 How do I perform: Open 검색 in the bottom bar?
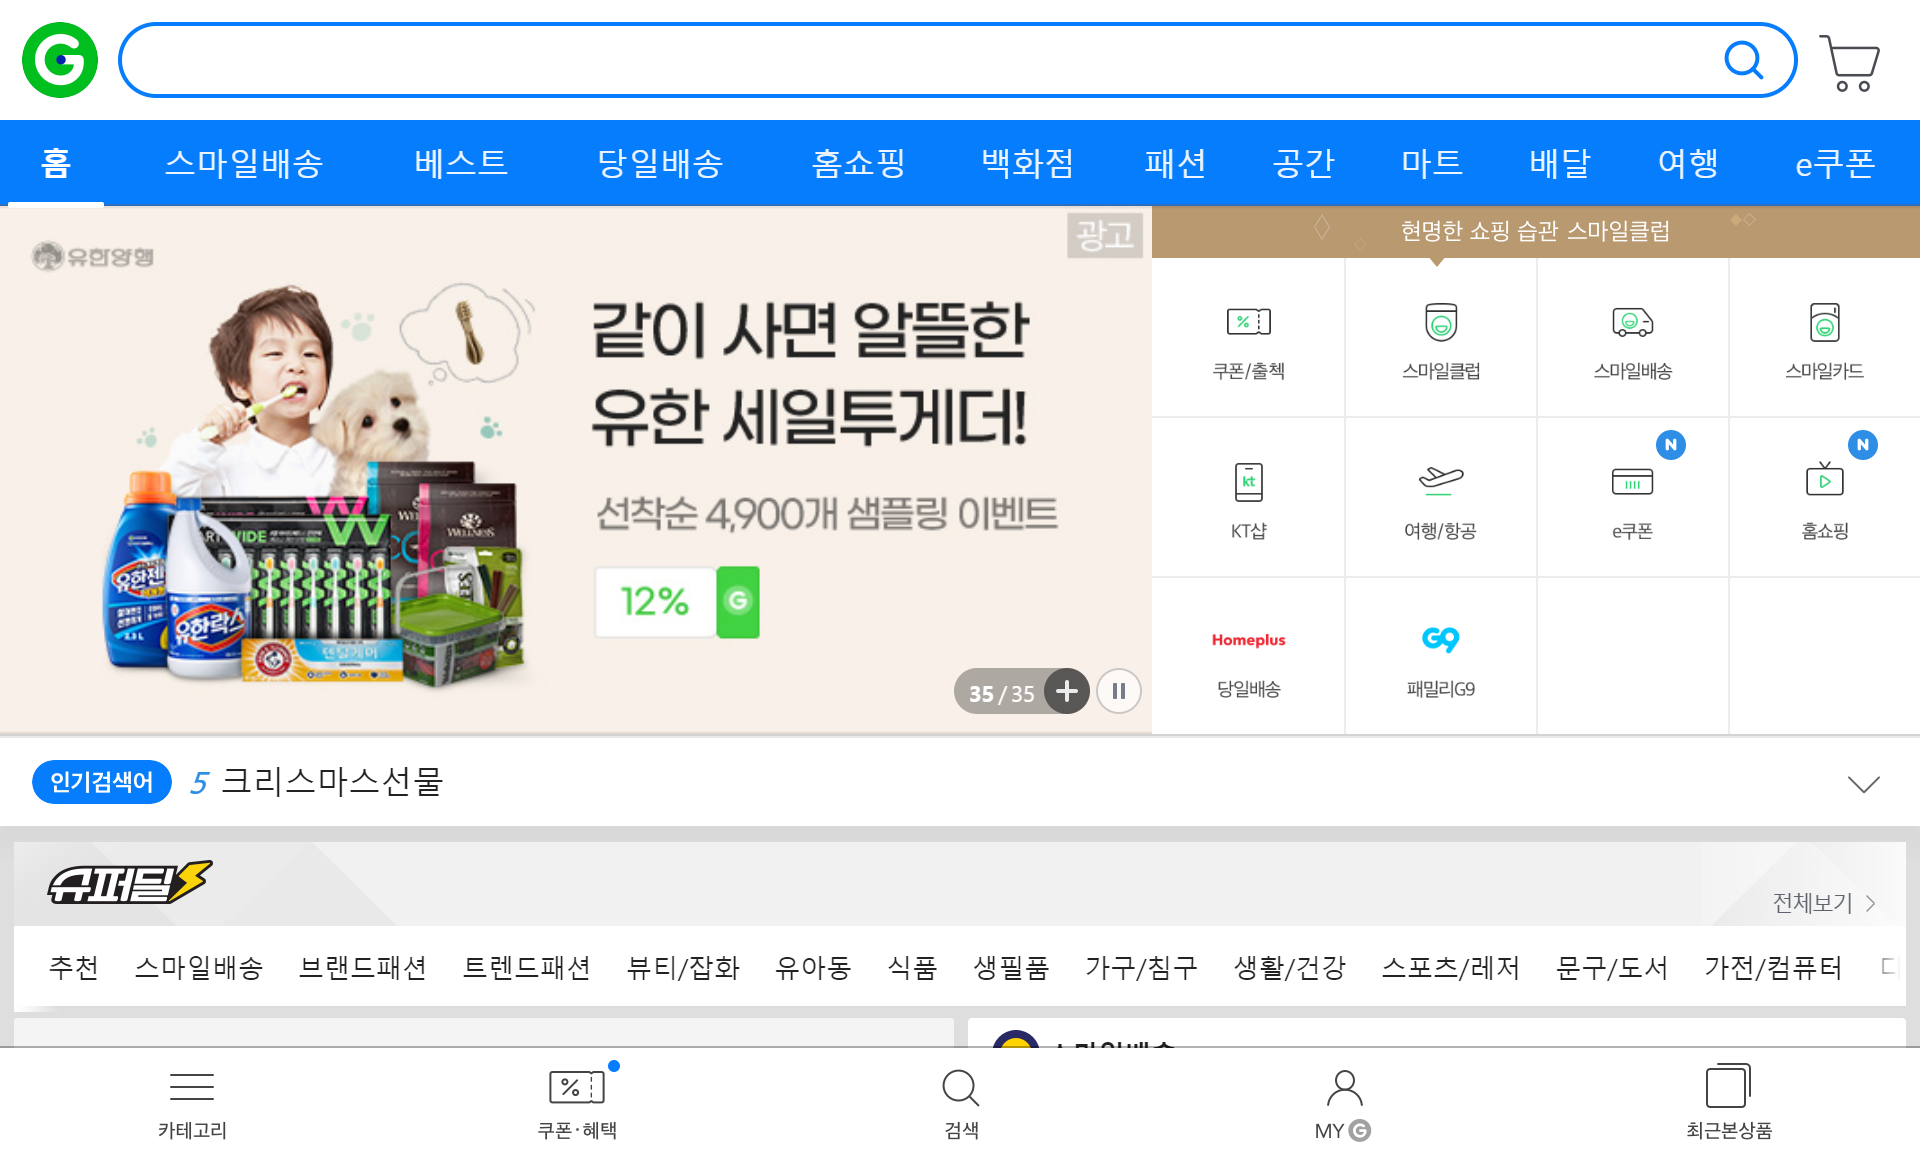click(x=961, y=1104)
